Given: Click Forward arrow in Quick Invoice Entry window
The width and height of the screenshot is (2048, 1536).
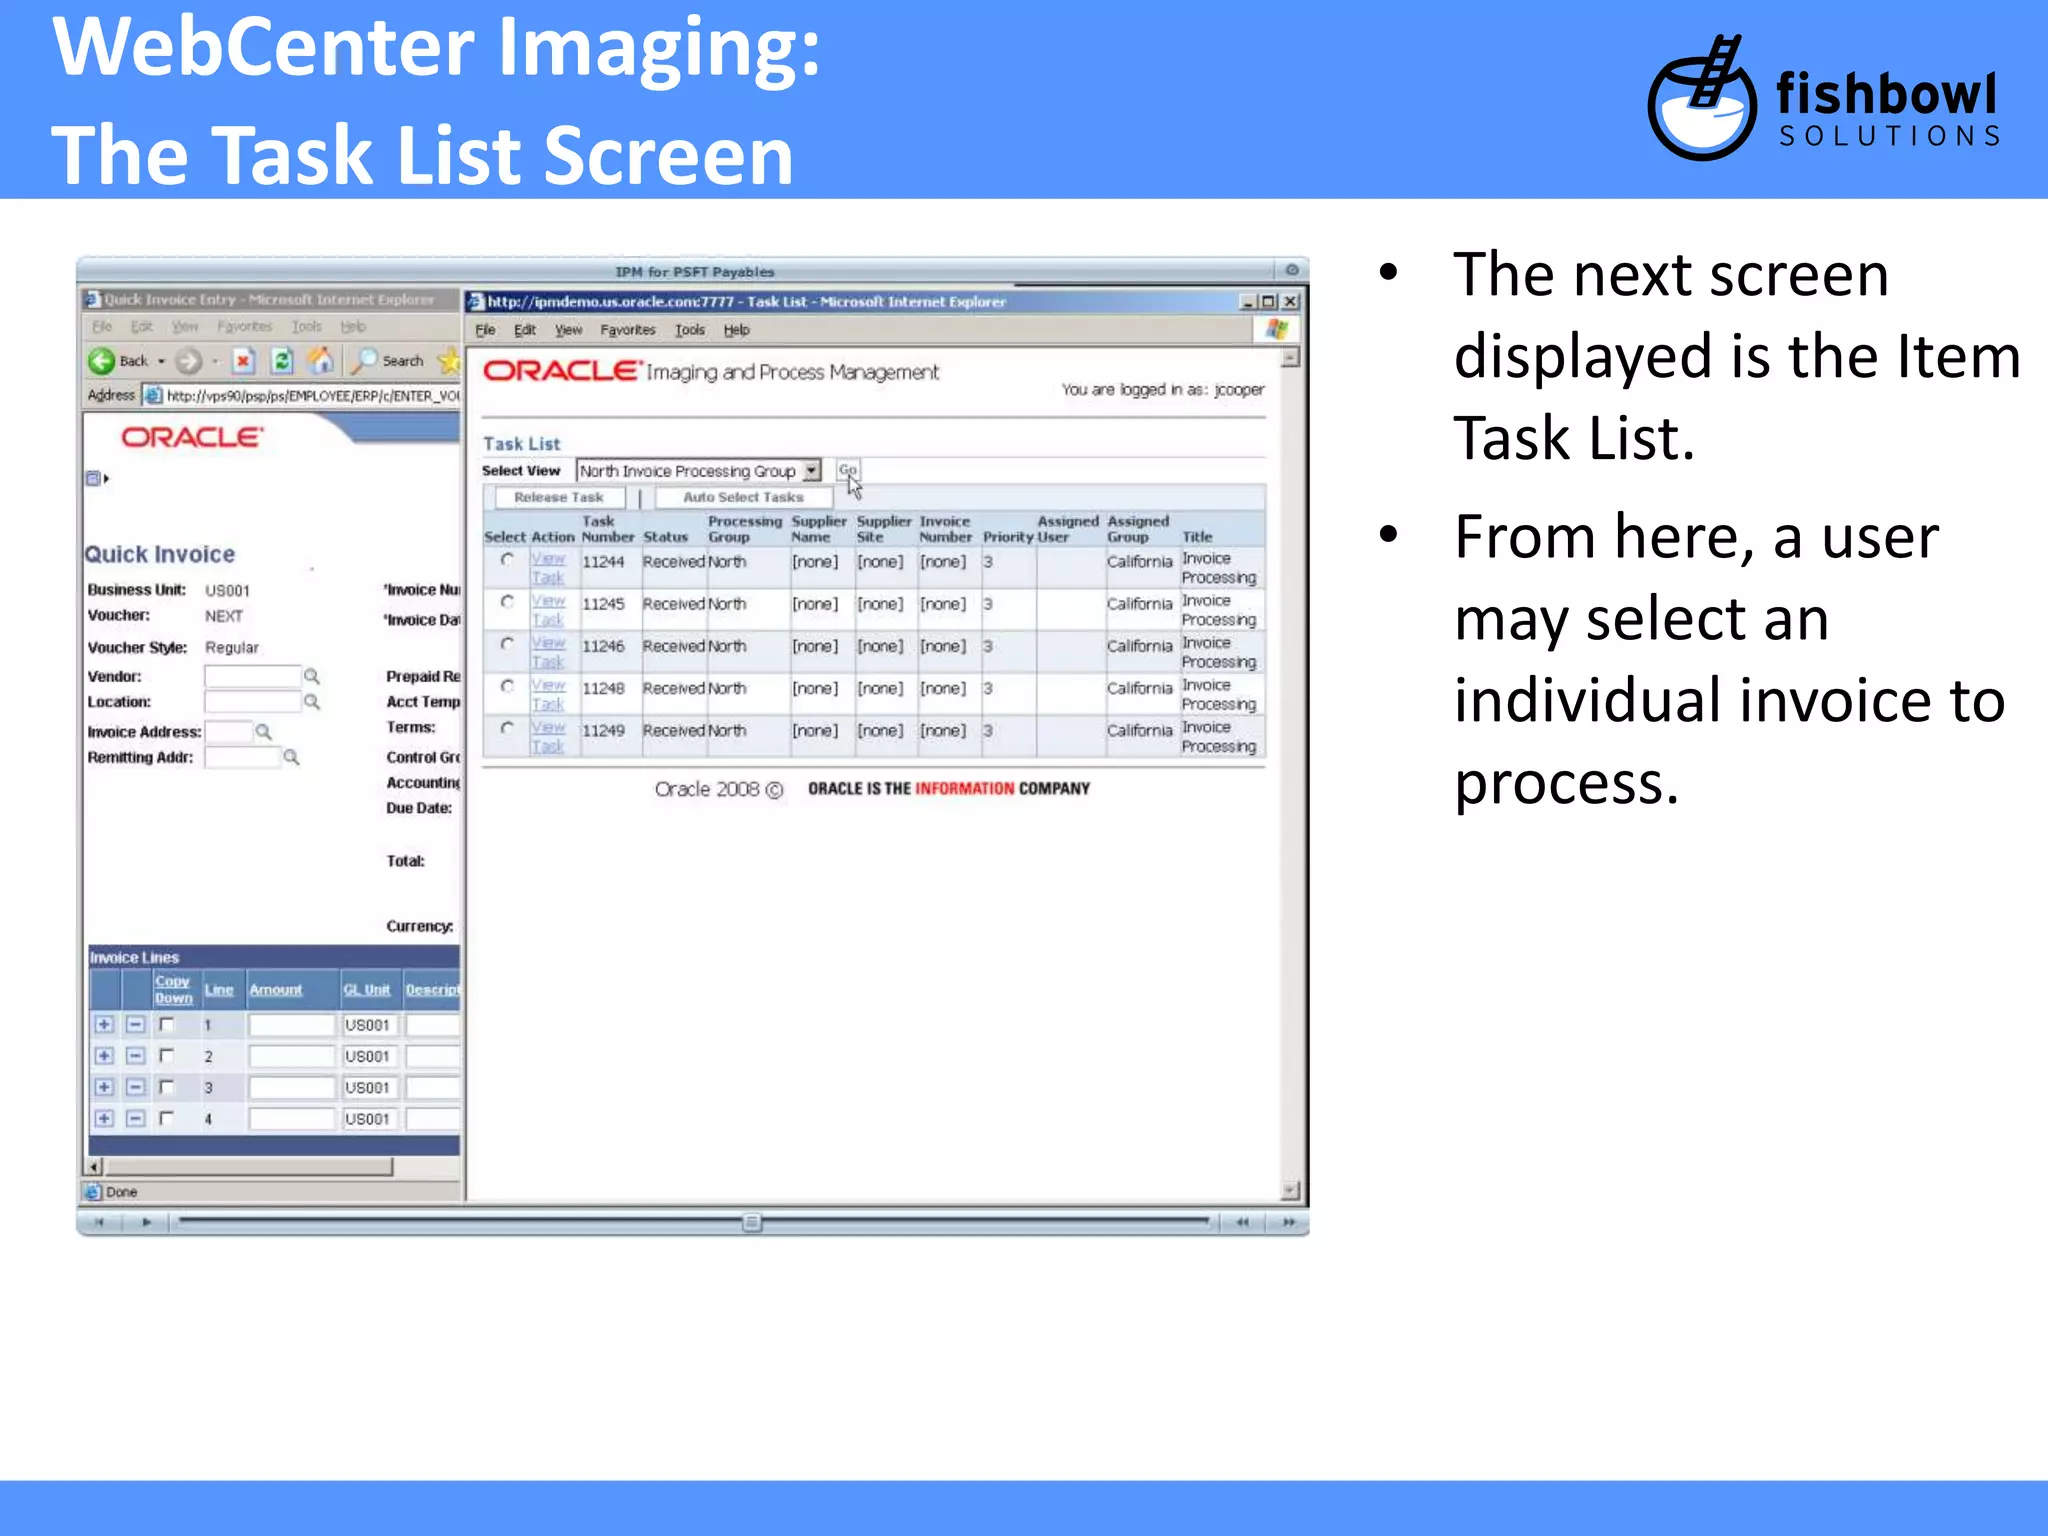Looking at the screenshot, I should point(188,361).
